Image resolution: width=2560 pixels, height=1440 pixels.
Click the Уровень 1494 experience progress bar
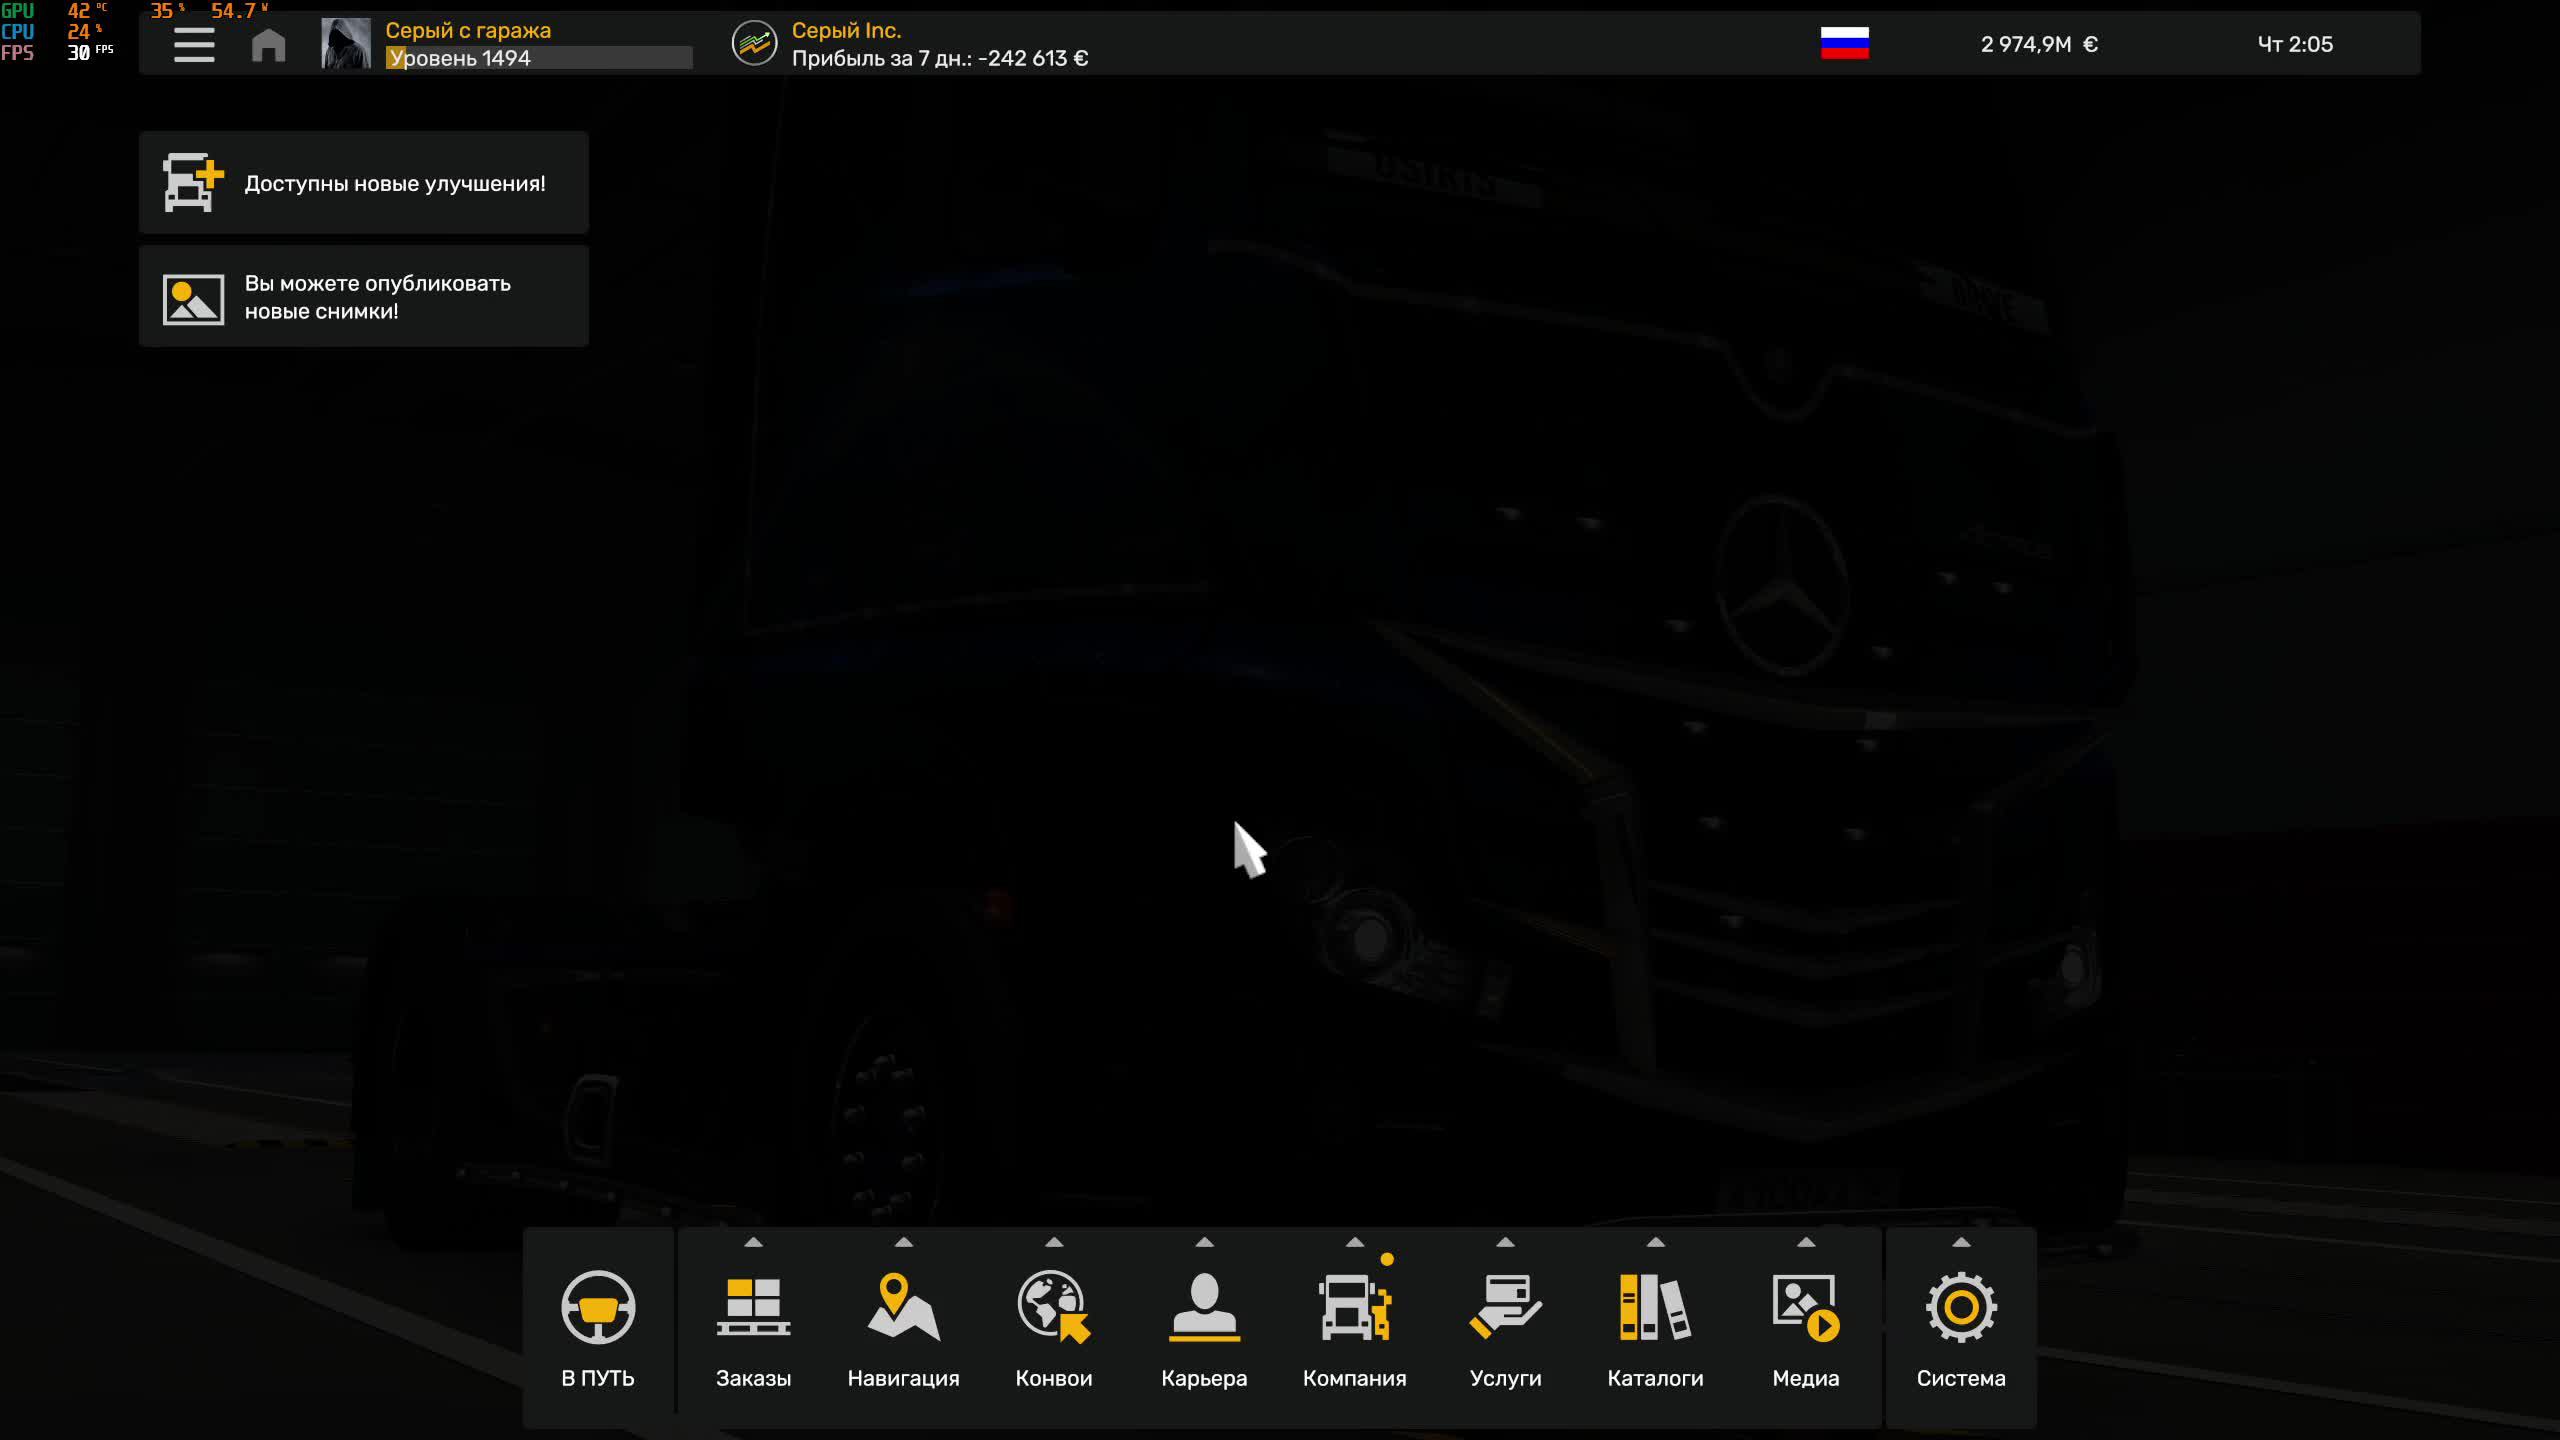(x=539, y=58)
